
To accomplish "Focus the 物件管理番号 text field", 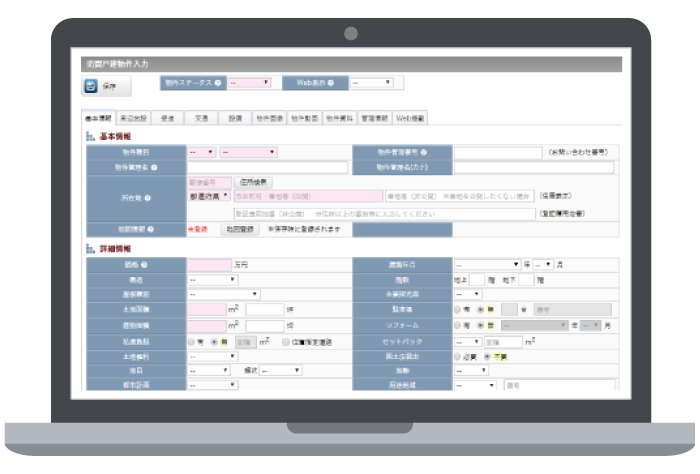I will 498,152.
